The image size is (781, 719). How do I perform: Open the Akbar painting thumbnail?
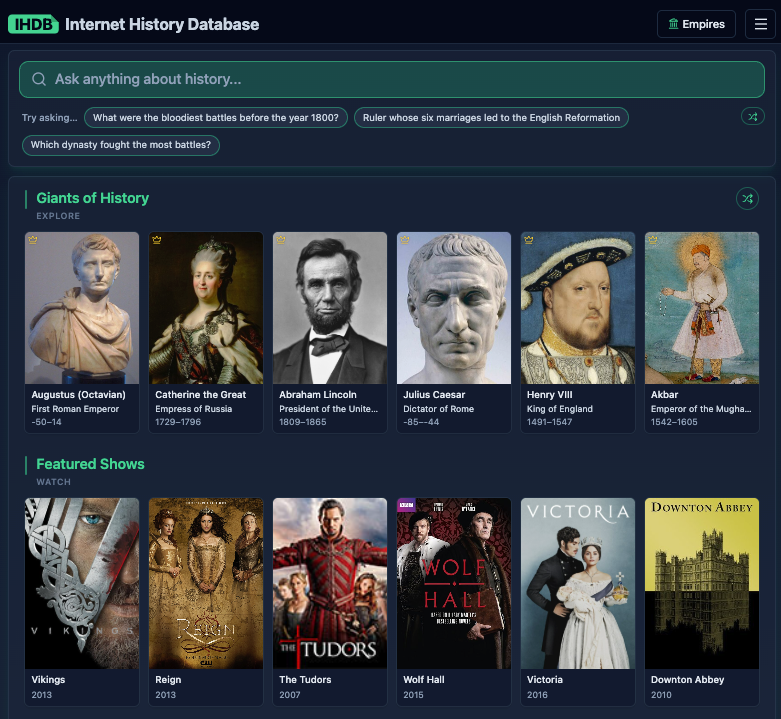point(702,308)
